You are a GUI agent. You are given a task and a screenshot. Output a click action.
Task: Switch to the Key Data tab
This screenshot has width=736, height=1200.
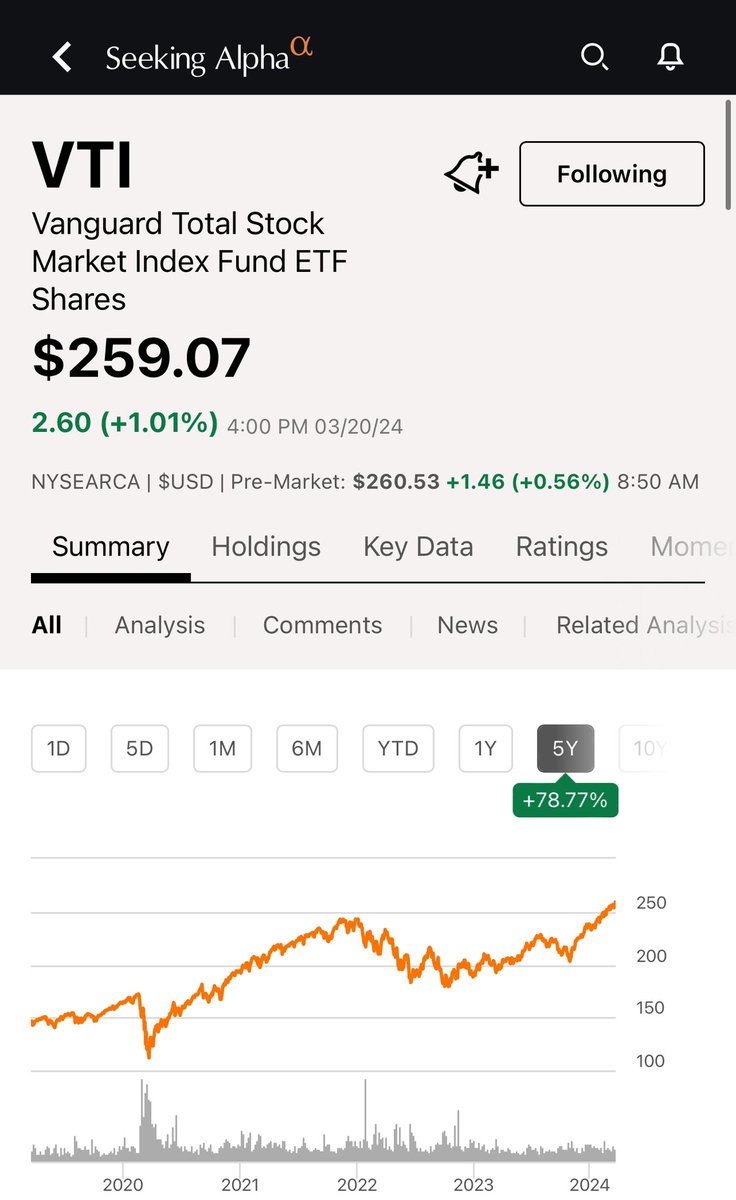click(418, 547)
